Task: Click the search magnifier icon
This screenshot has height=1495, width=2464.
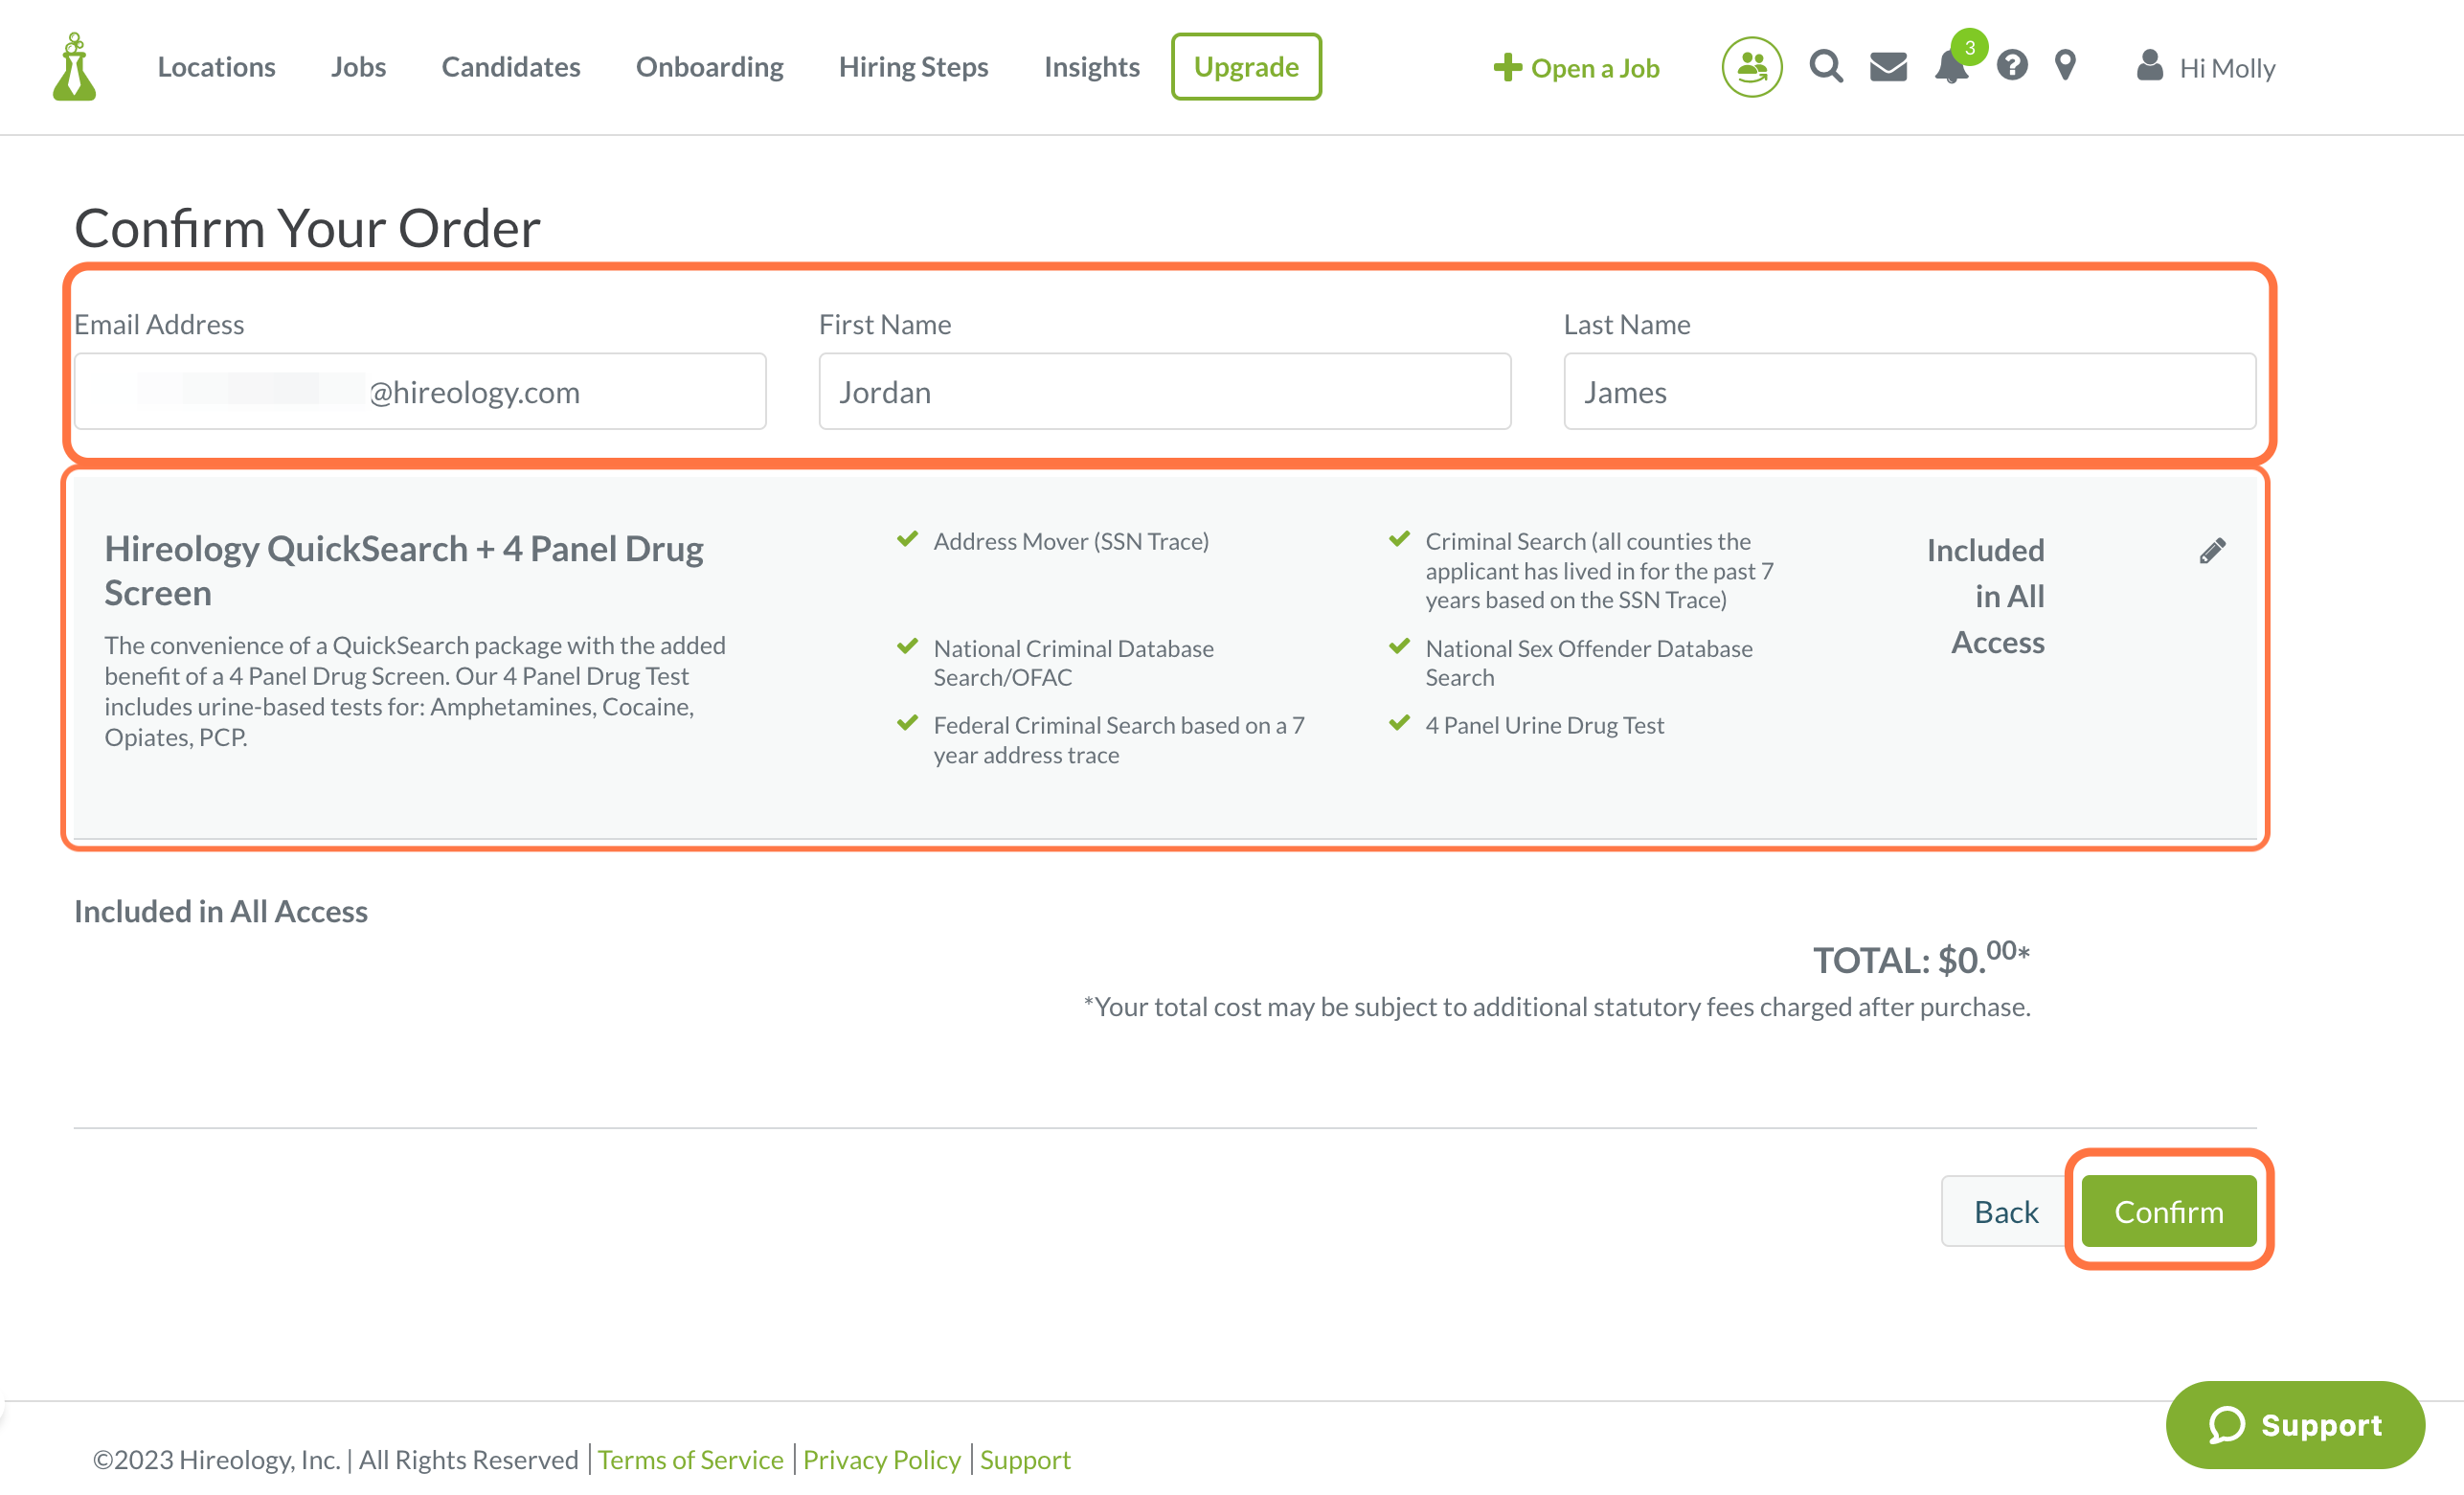Action: pos(1826,67)
